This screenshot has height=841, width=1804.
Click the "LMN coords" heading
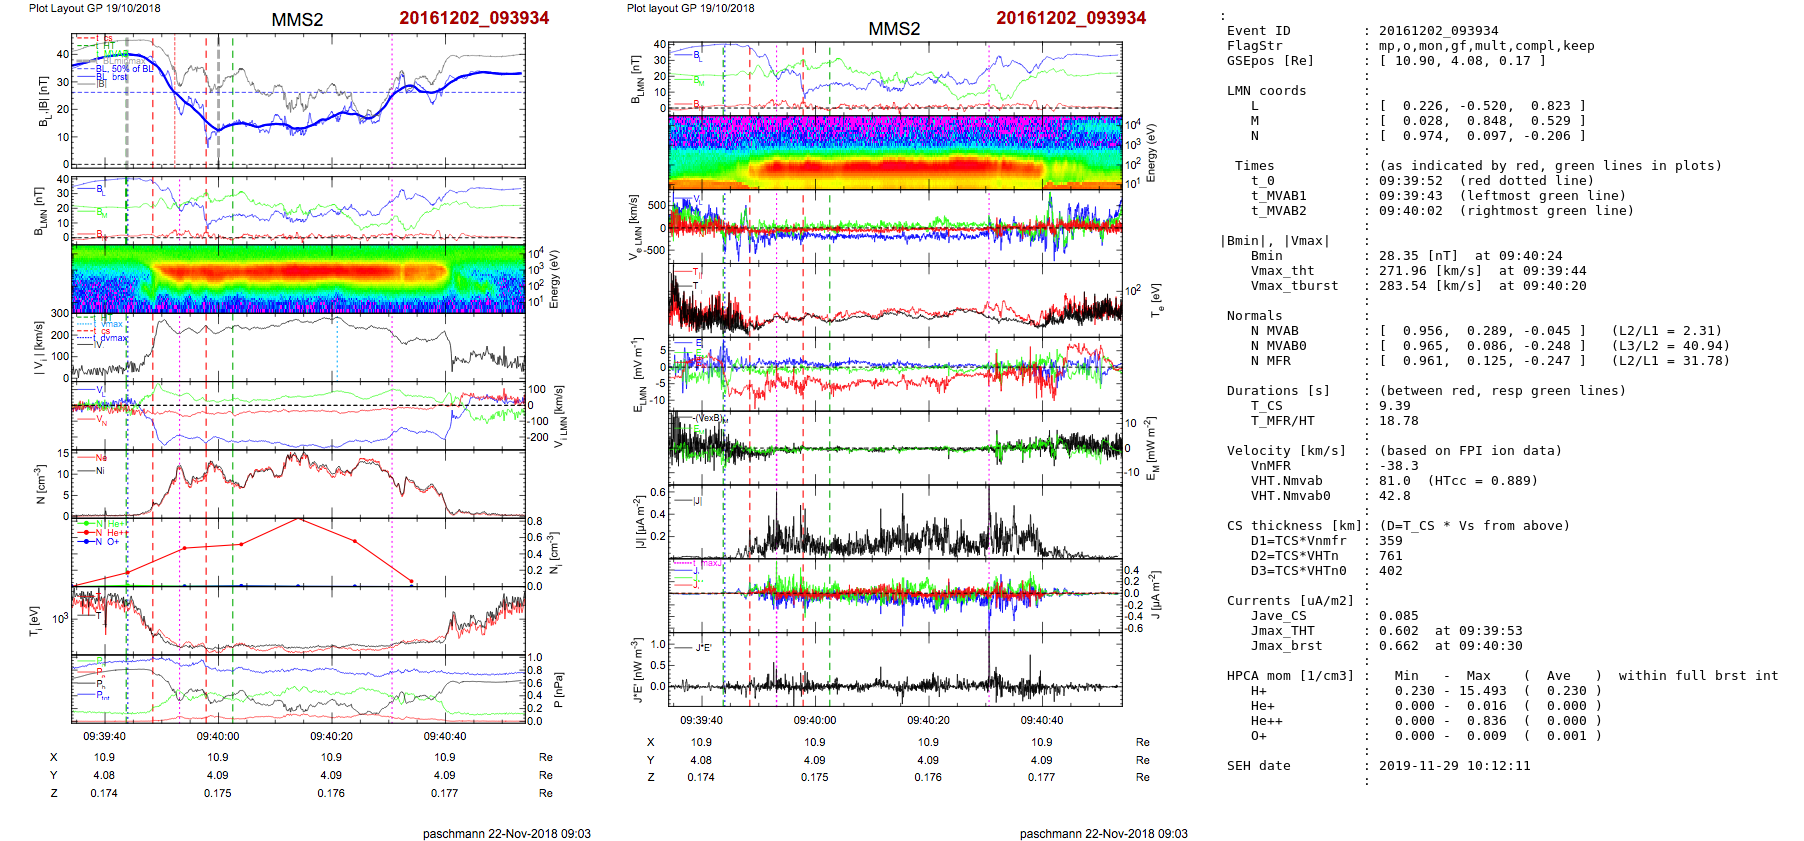click(1267, 91)
